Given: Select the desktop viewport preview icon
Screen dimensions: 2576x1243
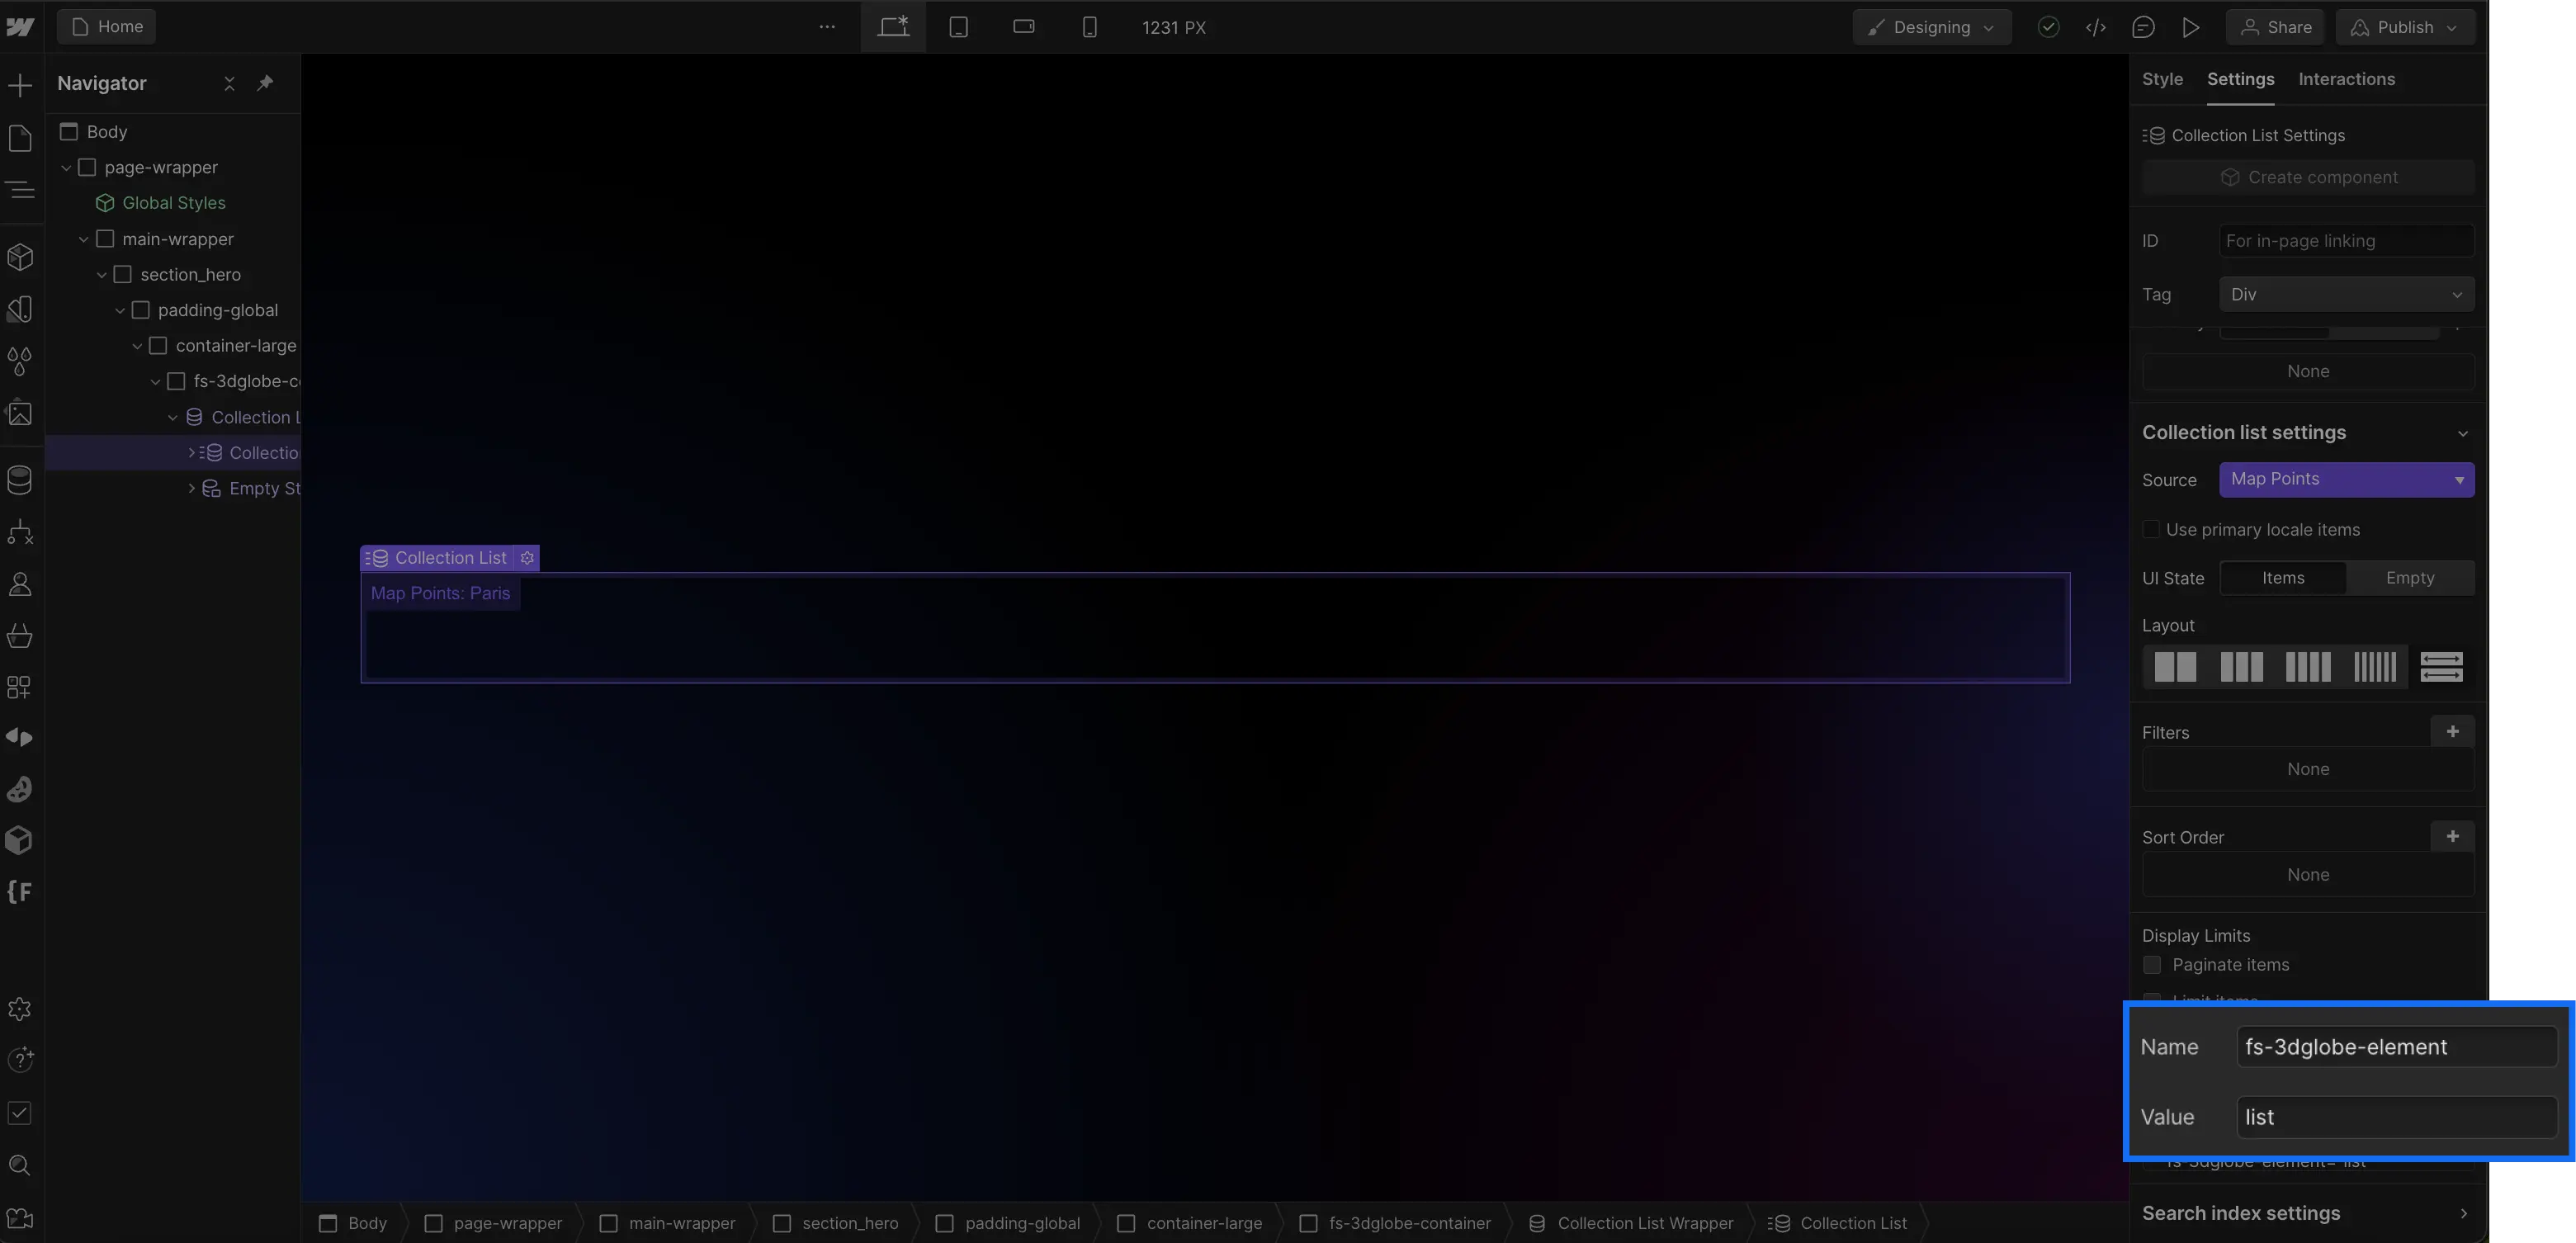Looking at the screenshot, I should 894,26.
